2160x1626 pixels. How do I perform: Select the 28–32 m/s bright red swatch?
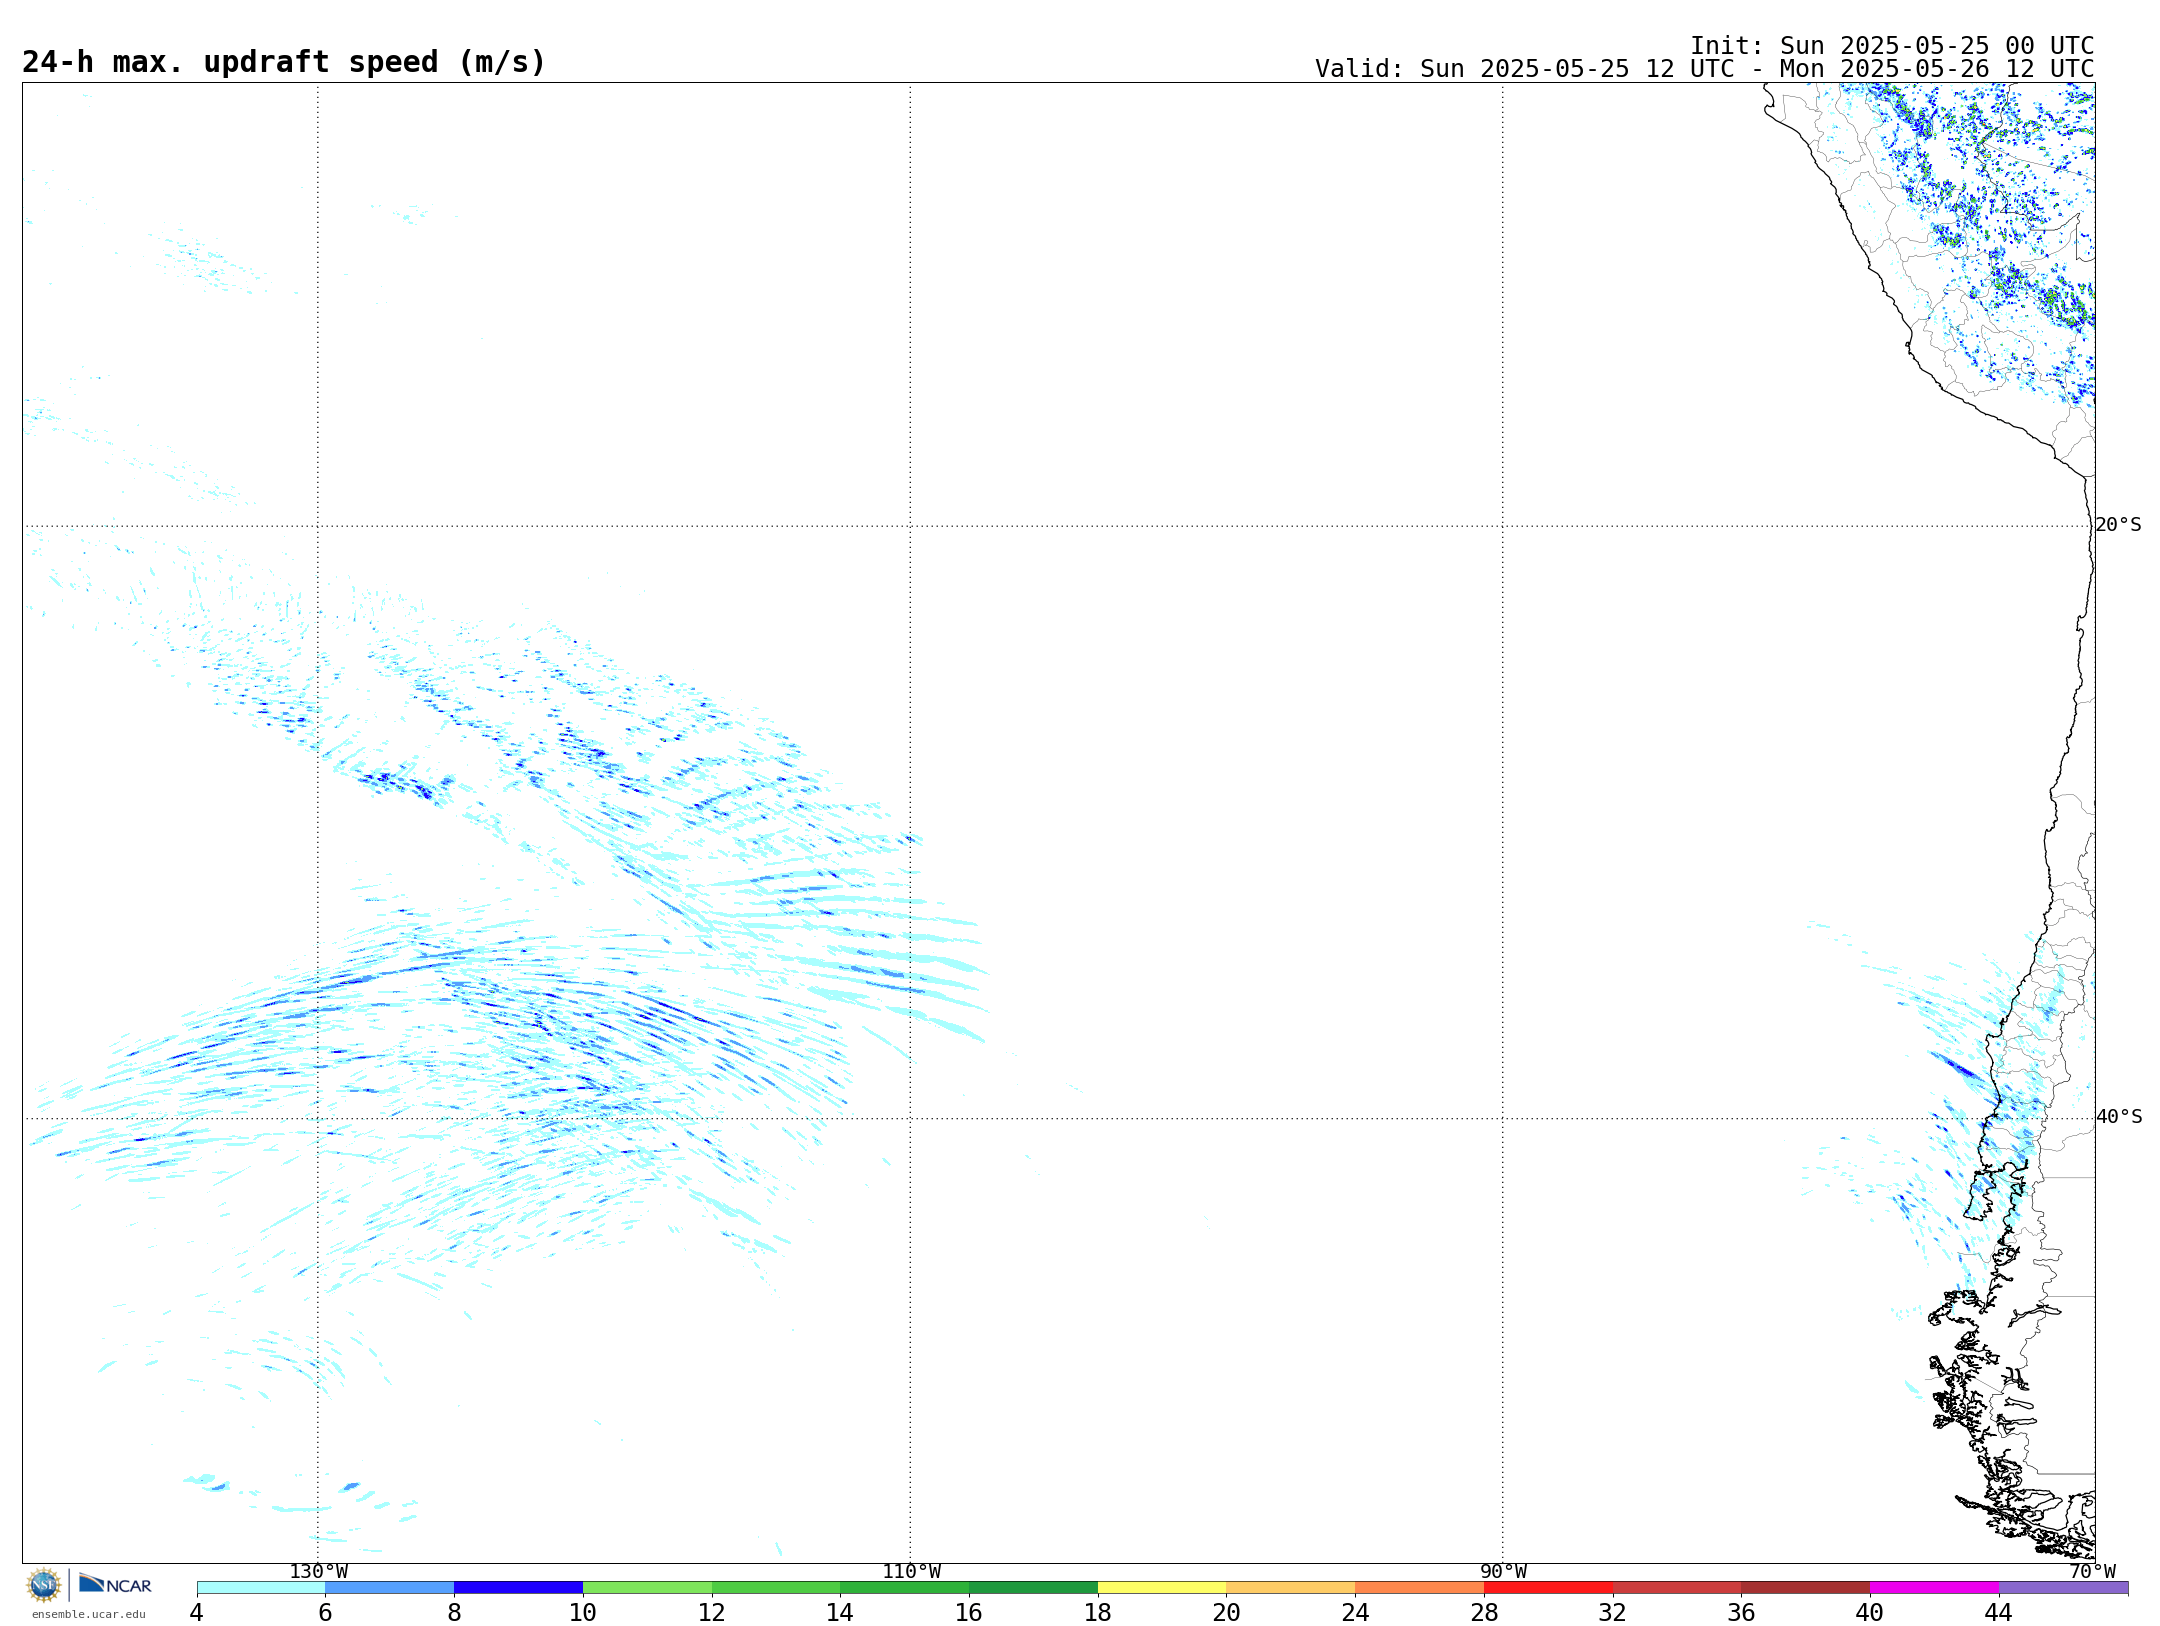1548,1588
